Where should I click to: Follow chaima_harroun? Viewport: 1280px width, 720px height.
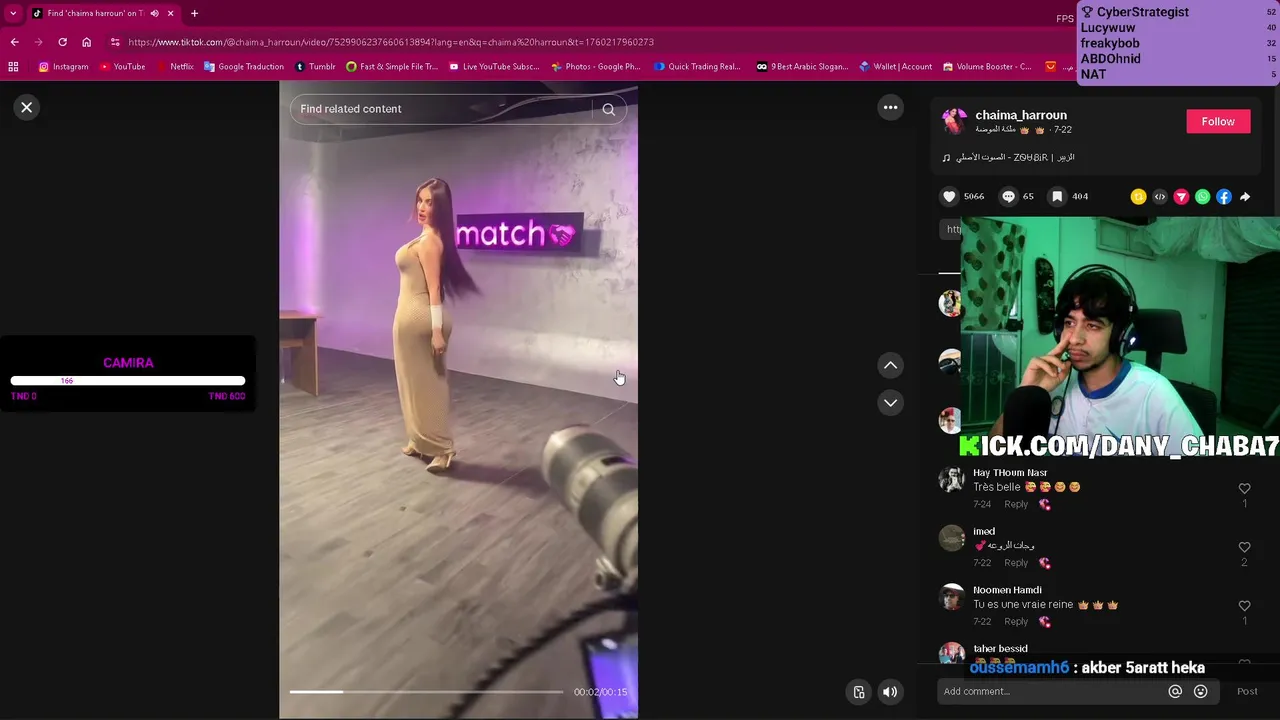click(1218, 121)
